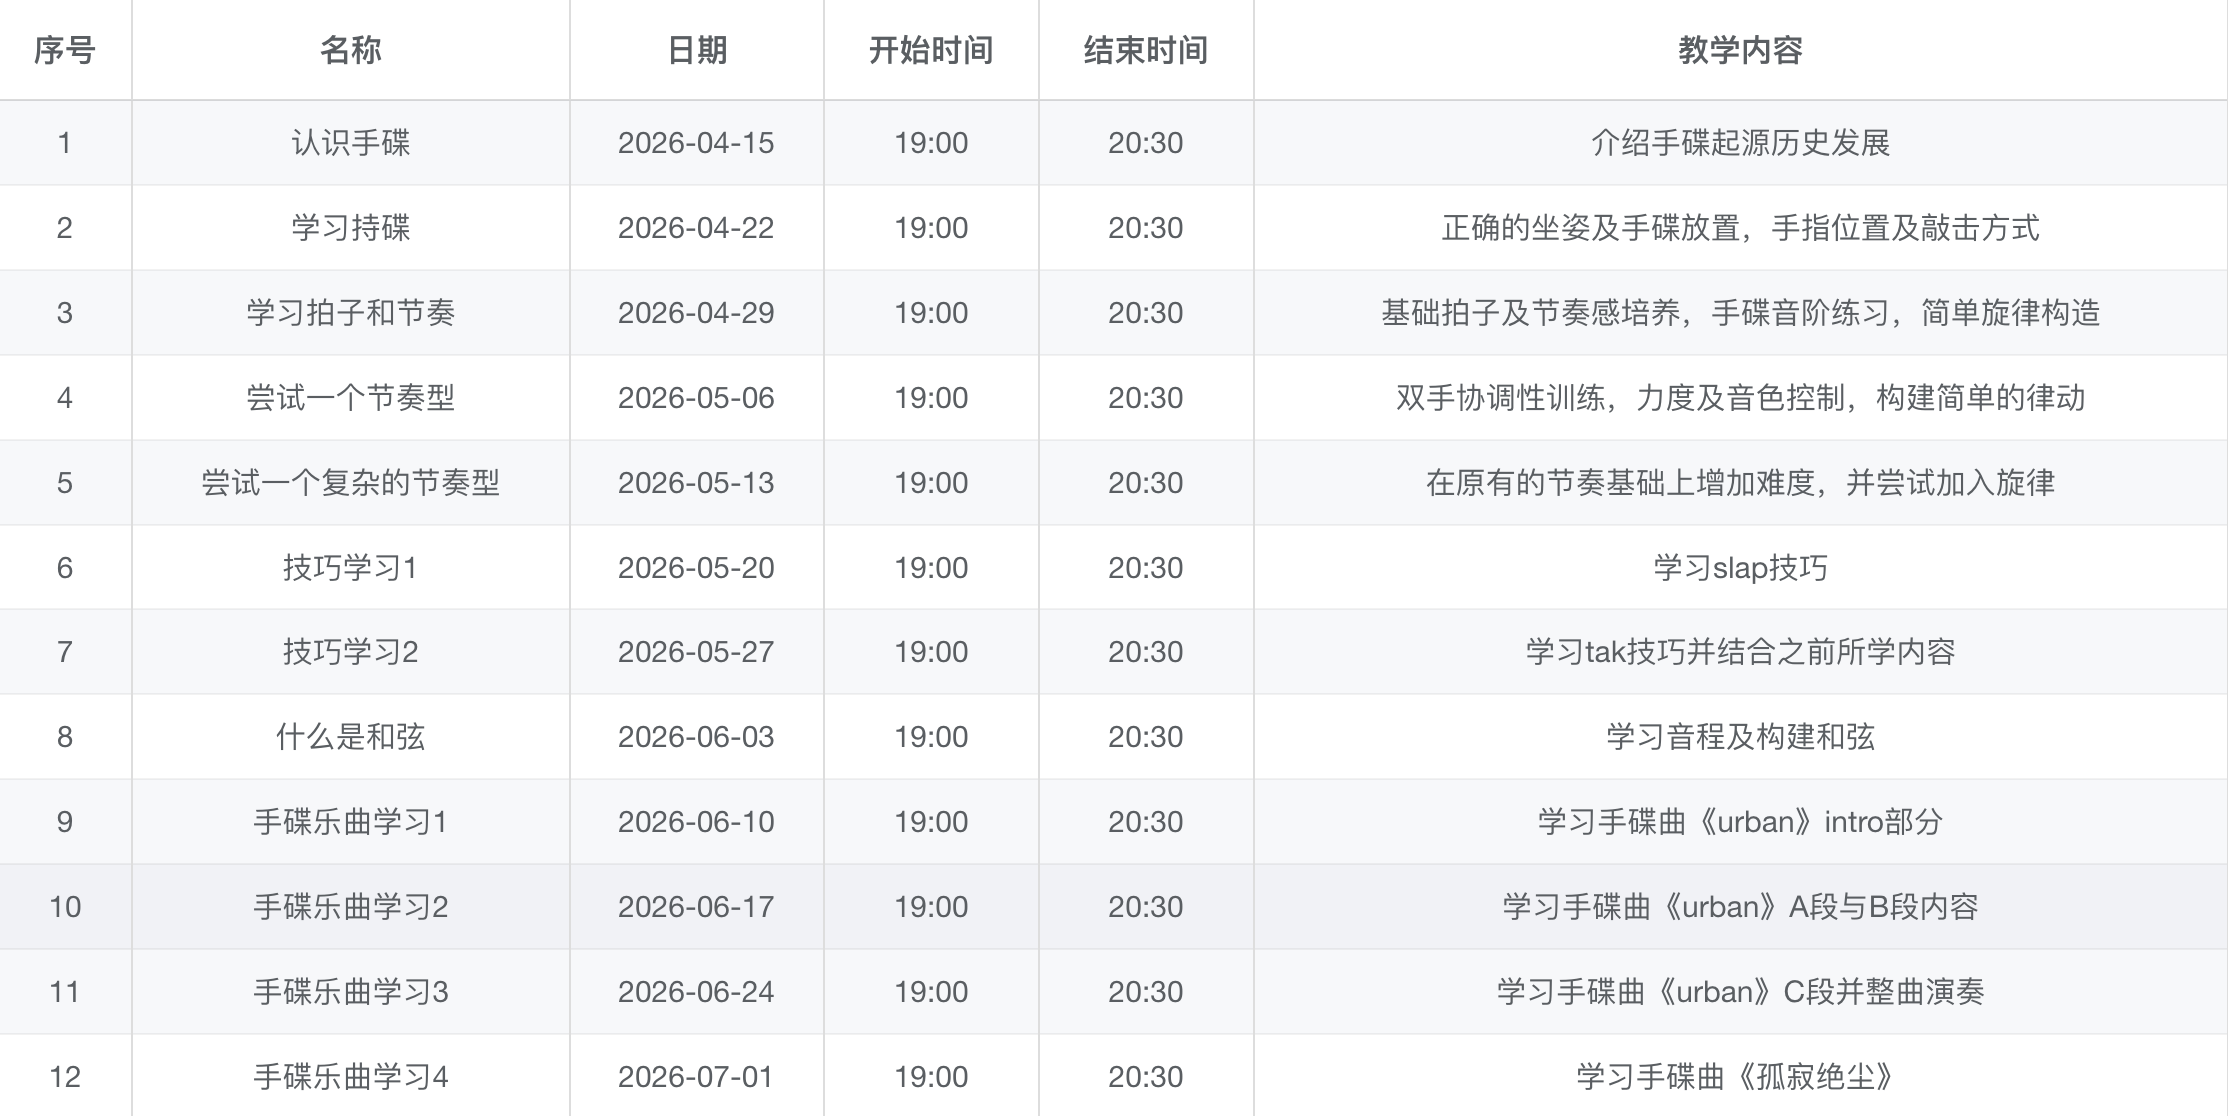Click the 日期 column header
Screen dimensions: 2228x1116
(696, 50)
